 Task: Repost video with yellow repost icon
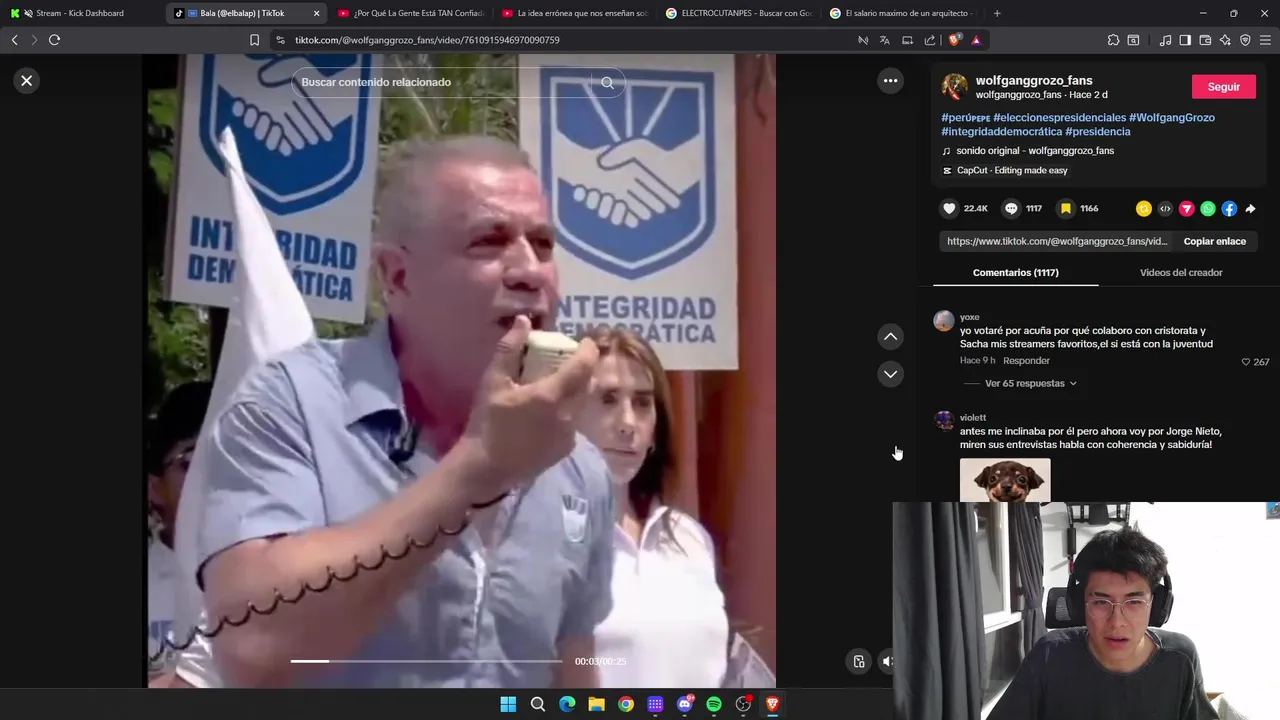point(1143,209)
